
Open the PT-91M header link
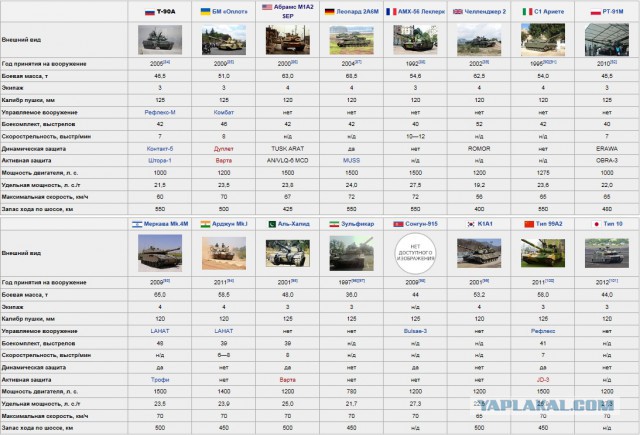pyautogui.click(x=613, y=12)
